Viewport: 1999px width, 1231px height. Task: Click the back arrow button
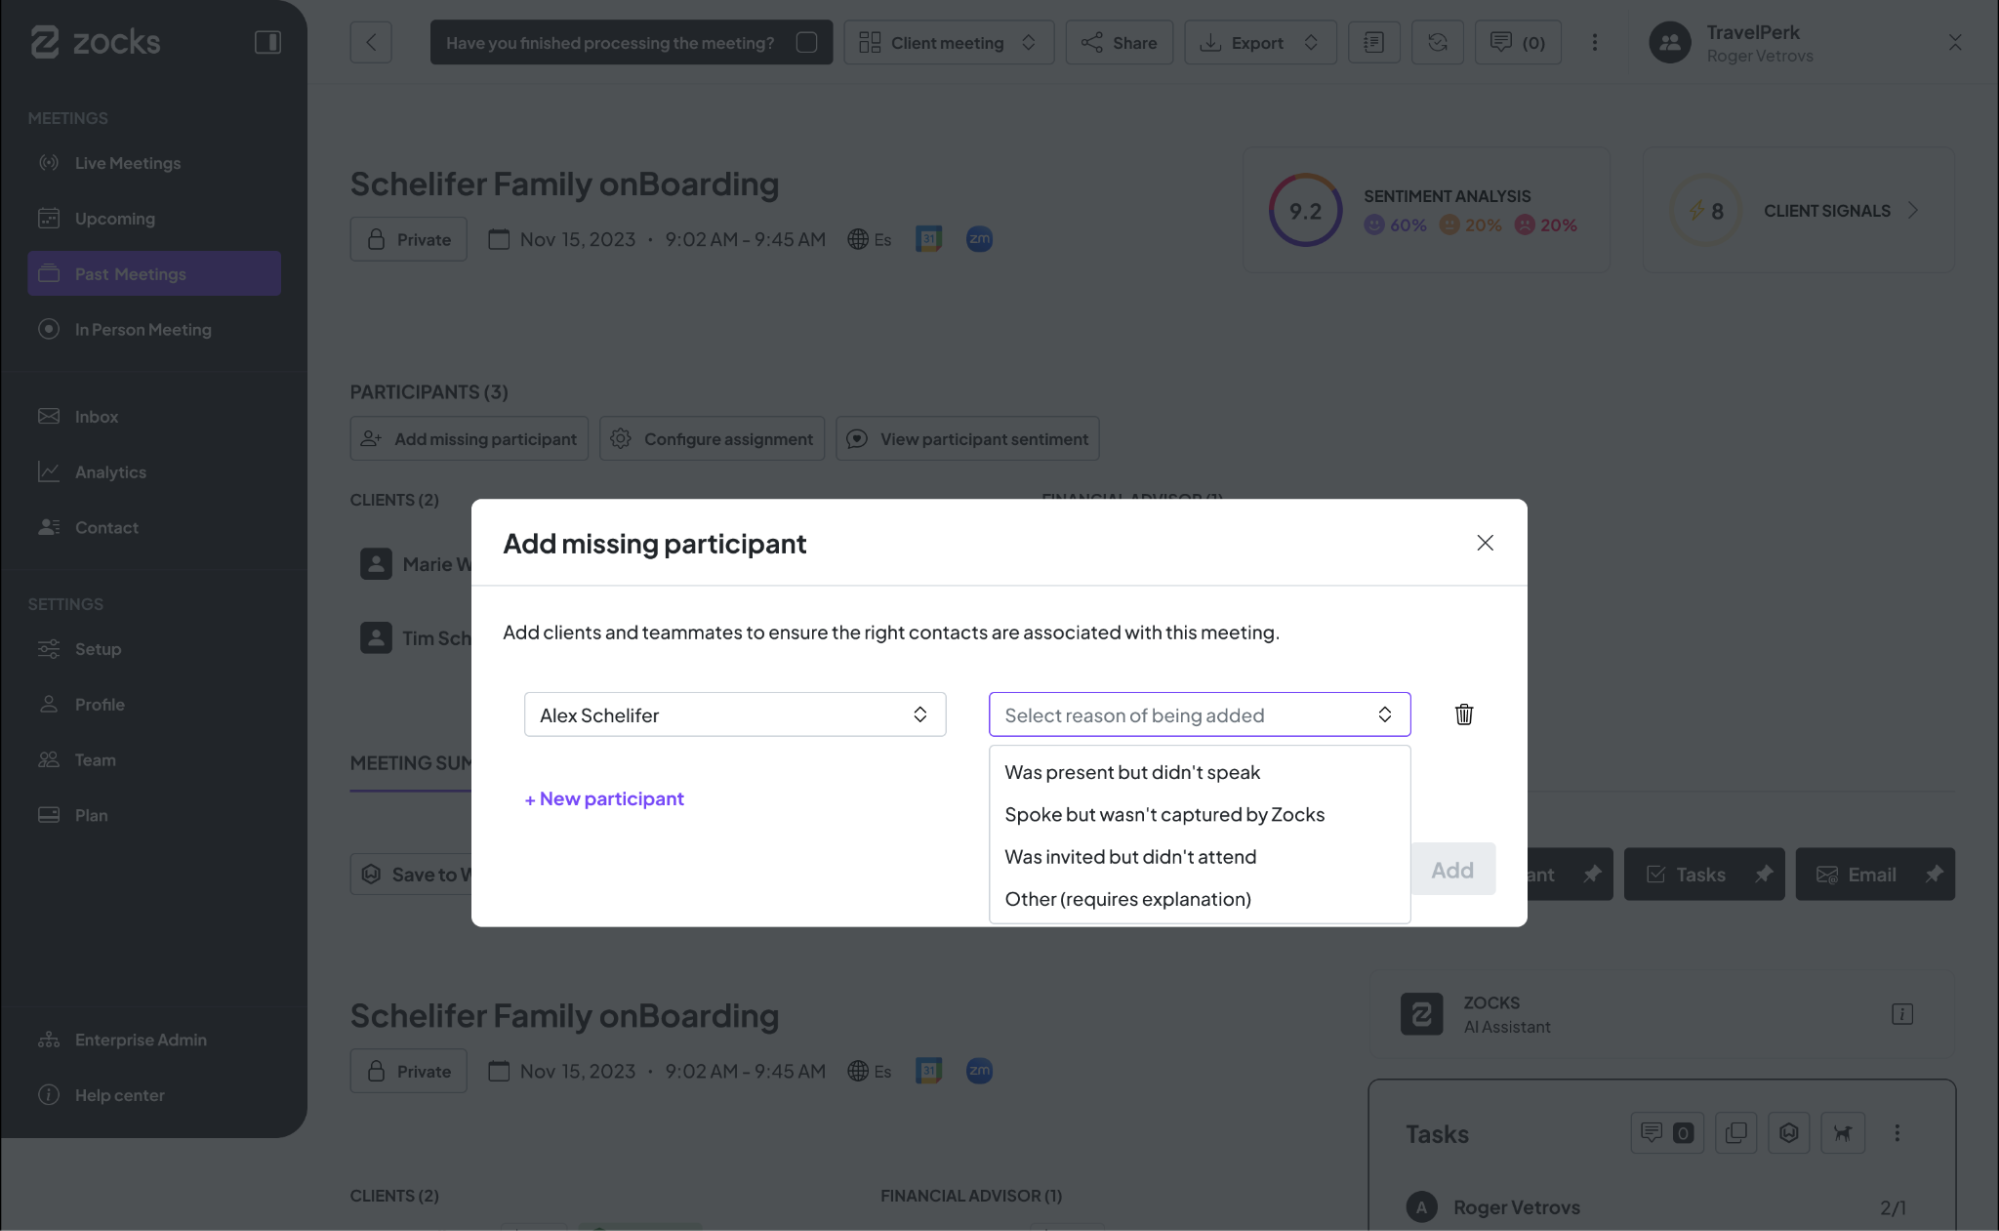pos(371,42)
